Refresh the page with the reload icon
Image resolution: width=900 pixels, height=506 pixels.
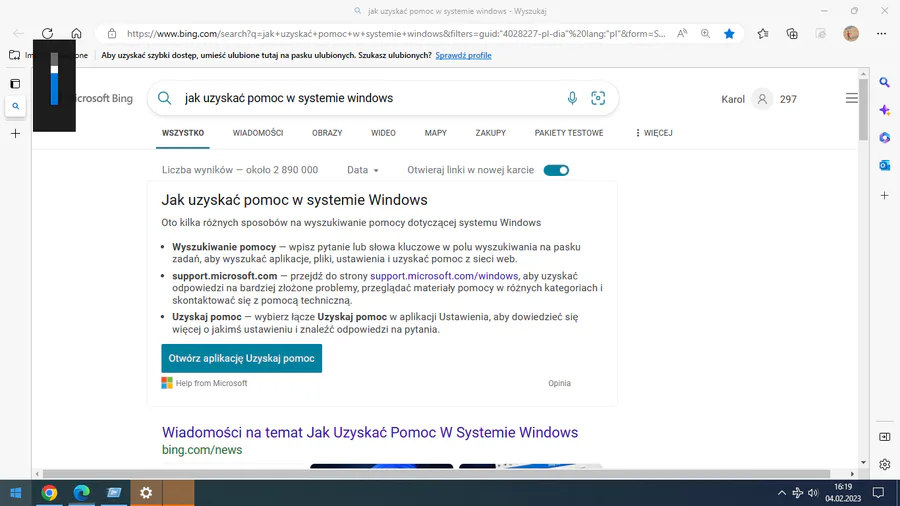[48, 33]
